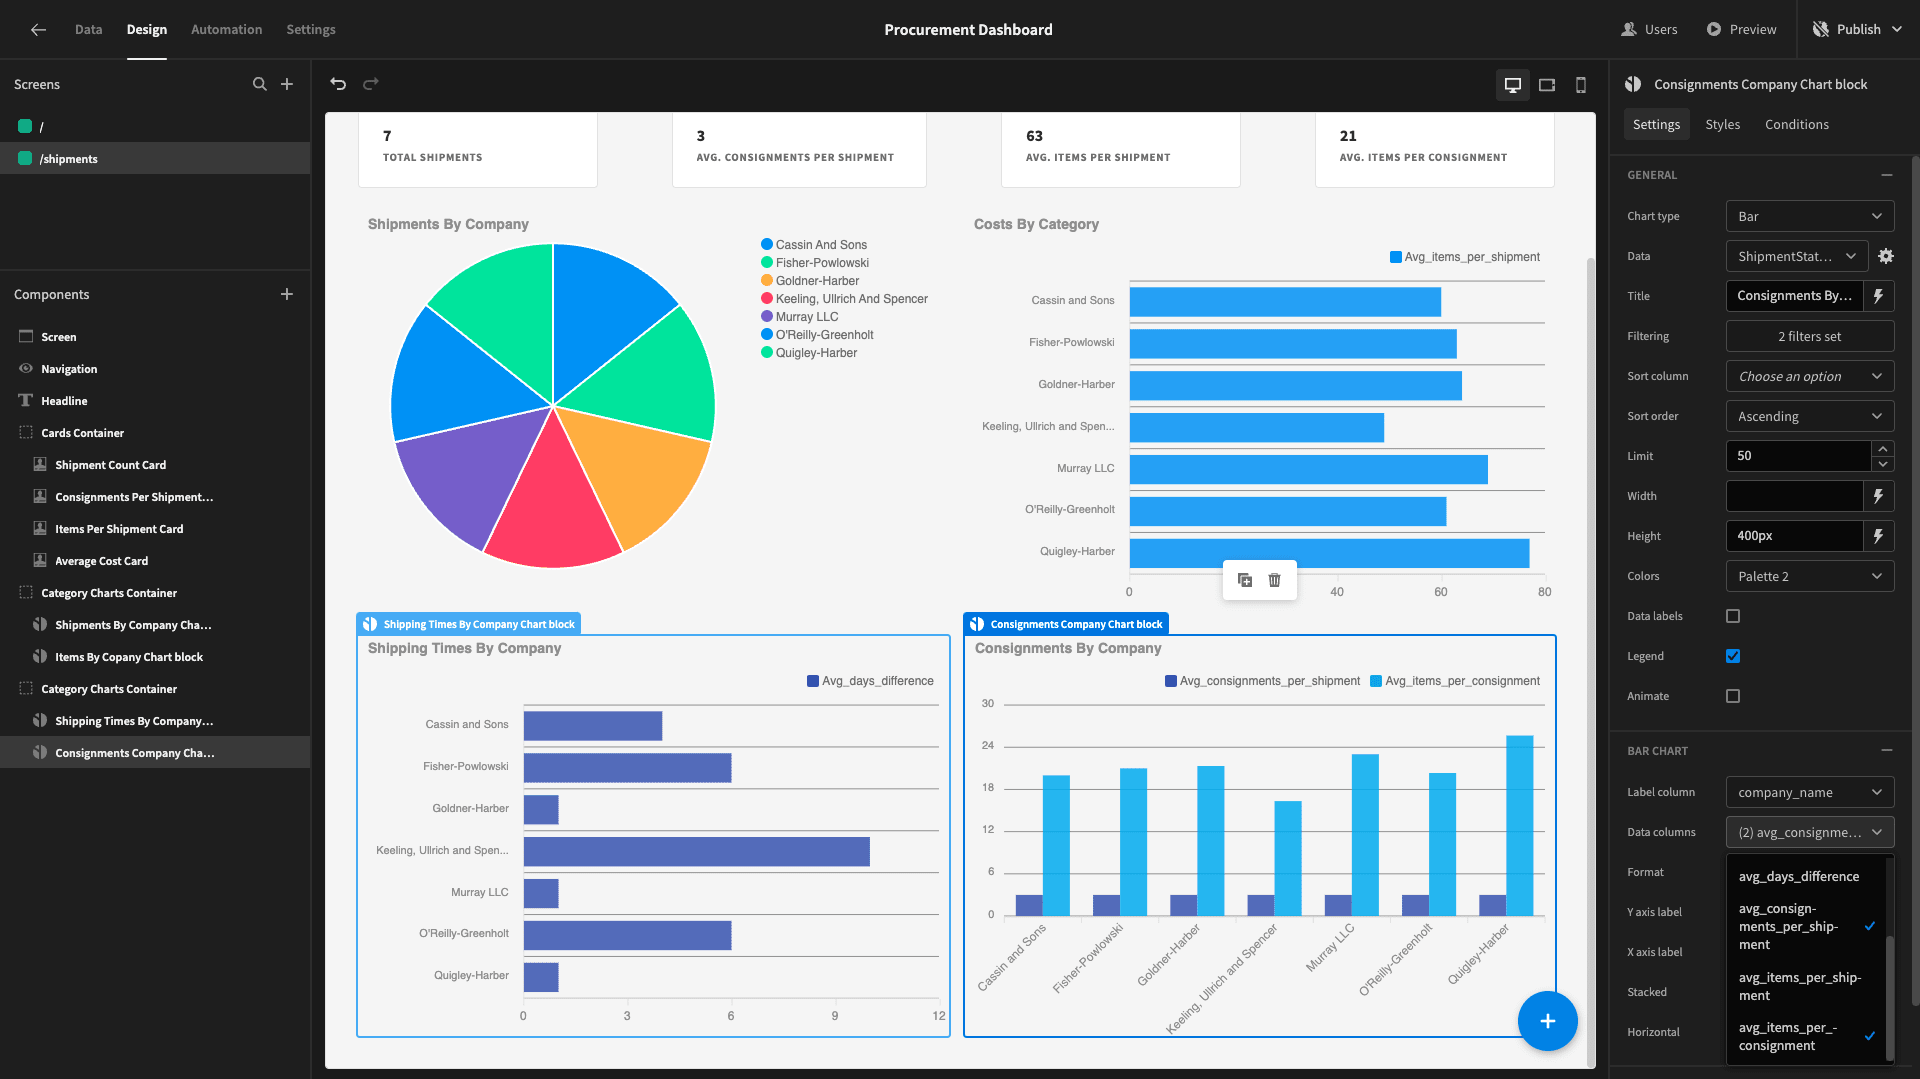This screenshot has width=1920, height=1079.
Task: Click lightning binding icon beside Title
Action: 1879,296
